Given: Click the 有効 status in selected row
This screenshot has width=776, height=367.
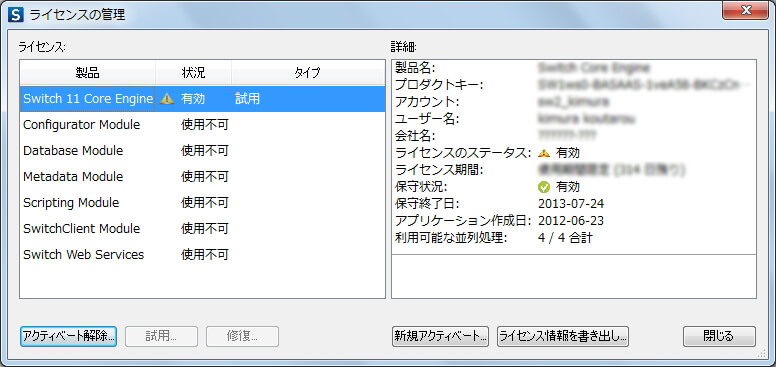Looking at the screenshot, I should [x=193, y=99].
